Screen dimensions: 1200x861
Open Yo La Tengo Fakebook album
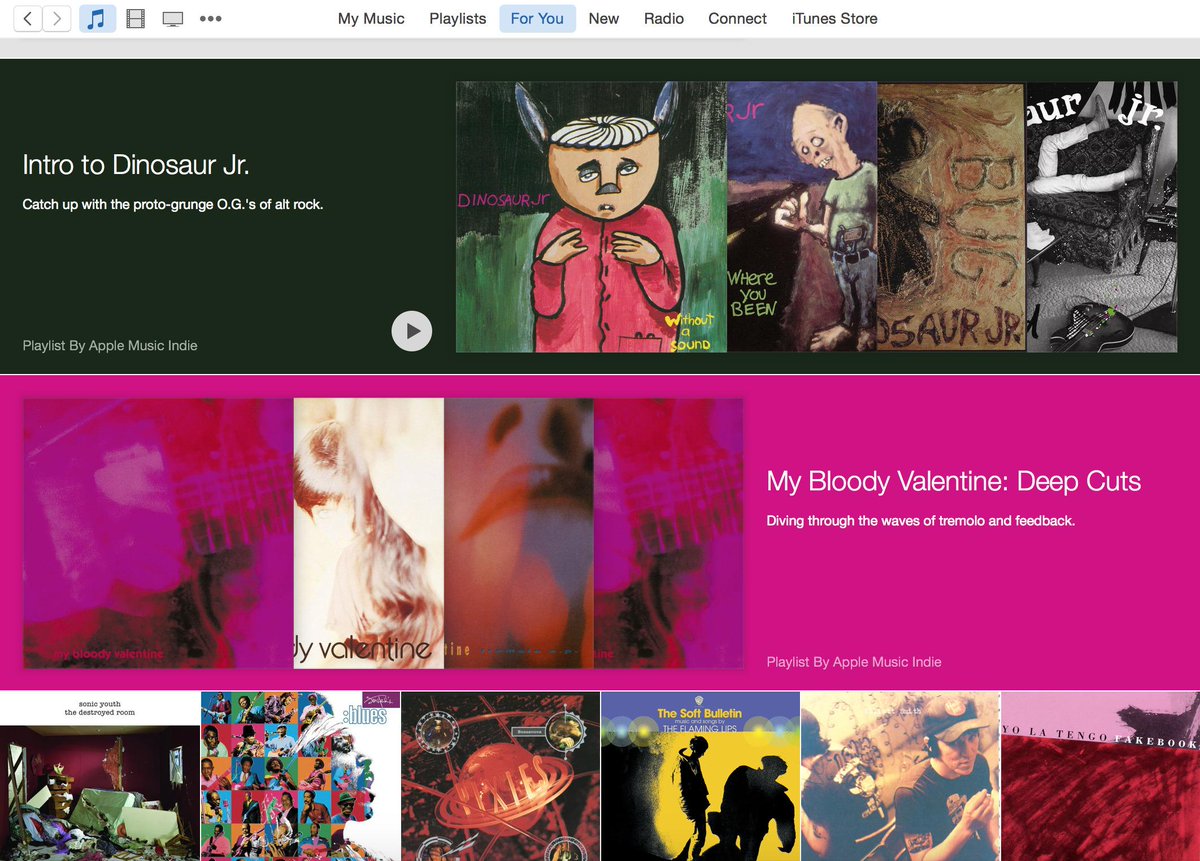tap(1100, 776)
